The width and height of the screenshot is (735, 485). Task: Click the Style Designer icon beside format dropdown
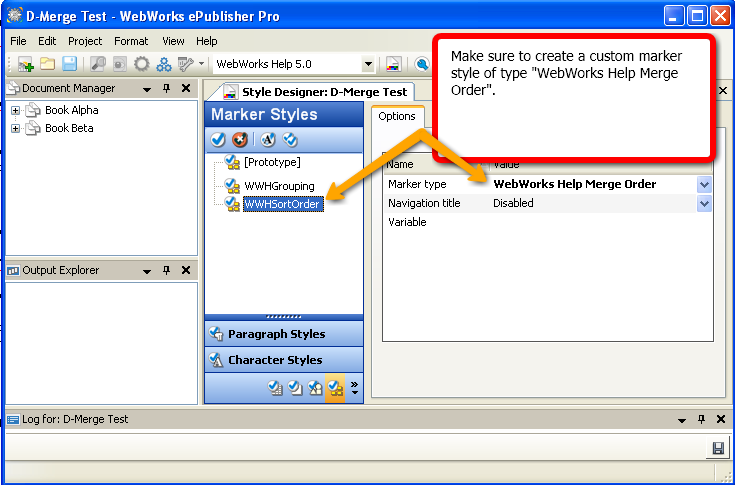pyautogui.click(x=394, y=64)
